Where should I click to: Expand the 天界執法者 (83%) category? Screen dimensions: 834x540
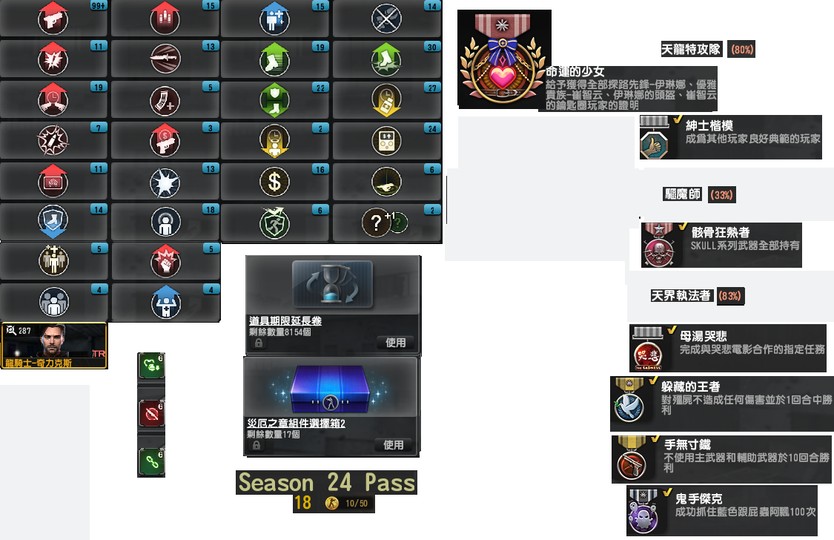point(697,296)
